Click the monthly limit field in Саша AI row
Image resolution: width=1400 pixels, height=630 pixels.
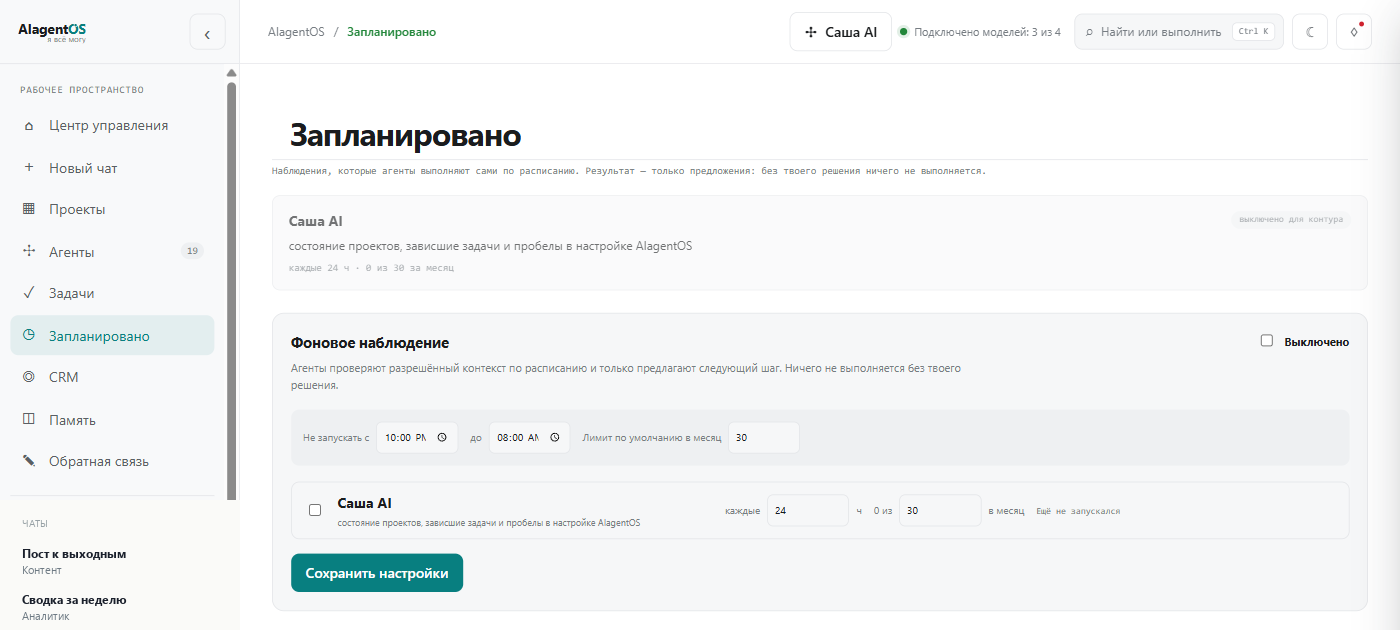click(x=940, y=510)
